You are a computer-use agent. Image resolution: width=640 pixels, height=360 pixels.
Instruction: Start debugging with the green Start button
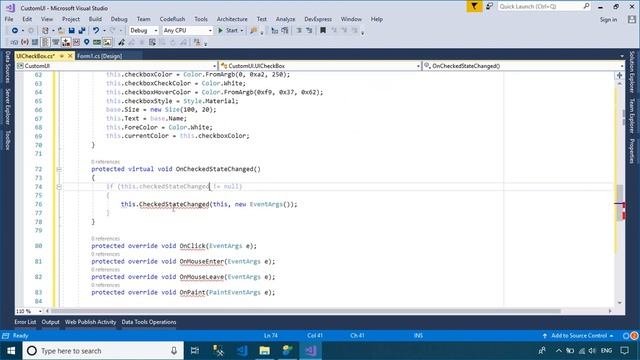point(228,31)
